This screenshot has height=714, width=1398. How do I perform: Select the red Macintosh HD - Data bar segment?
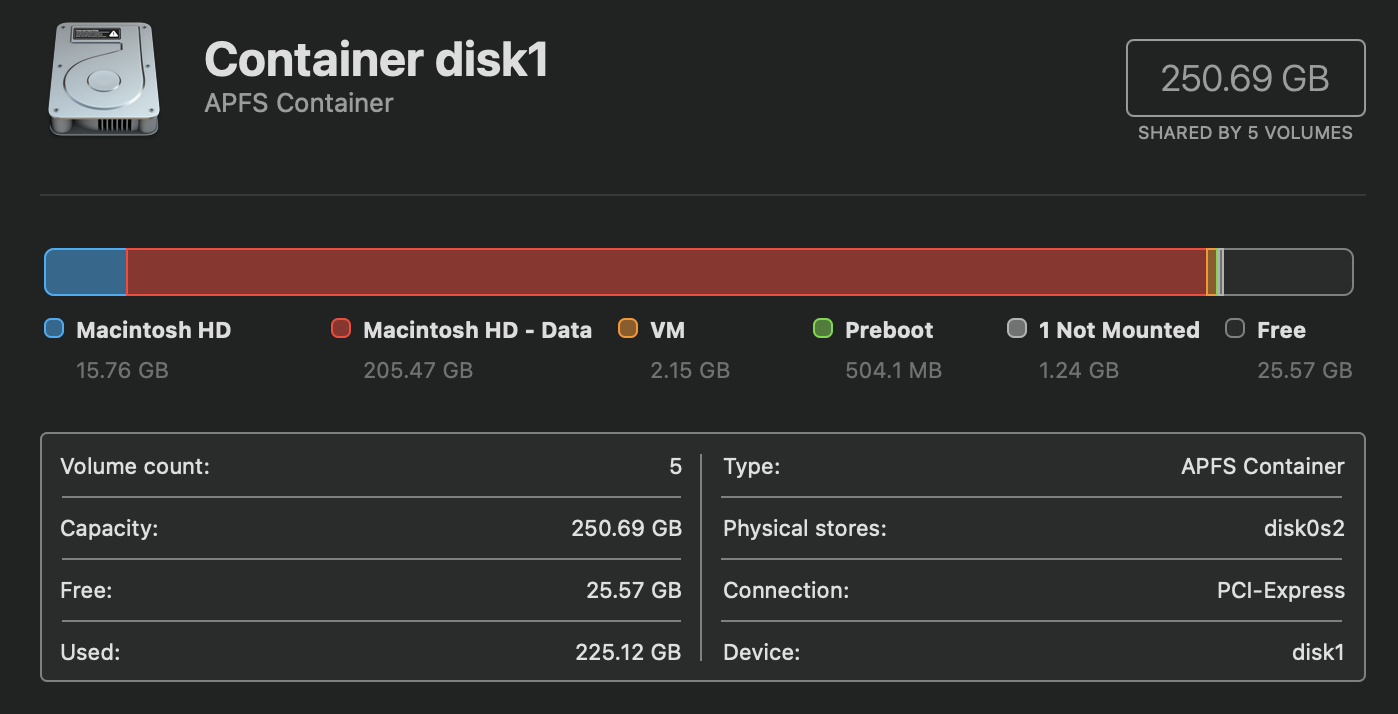click(x=666, y=272)
